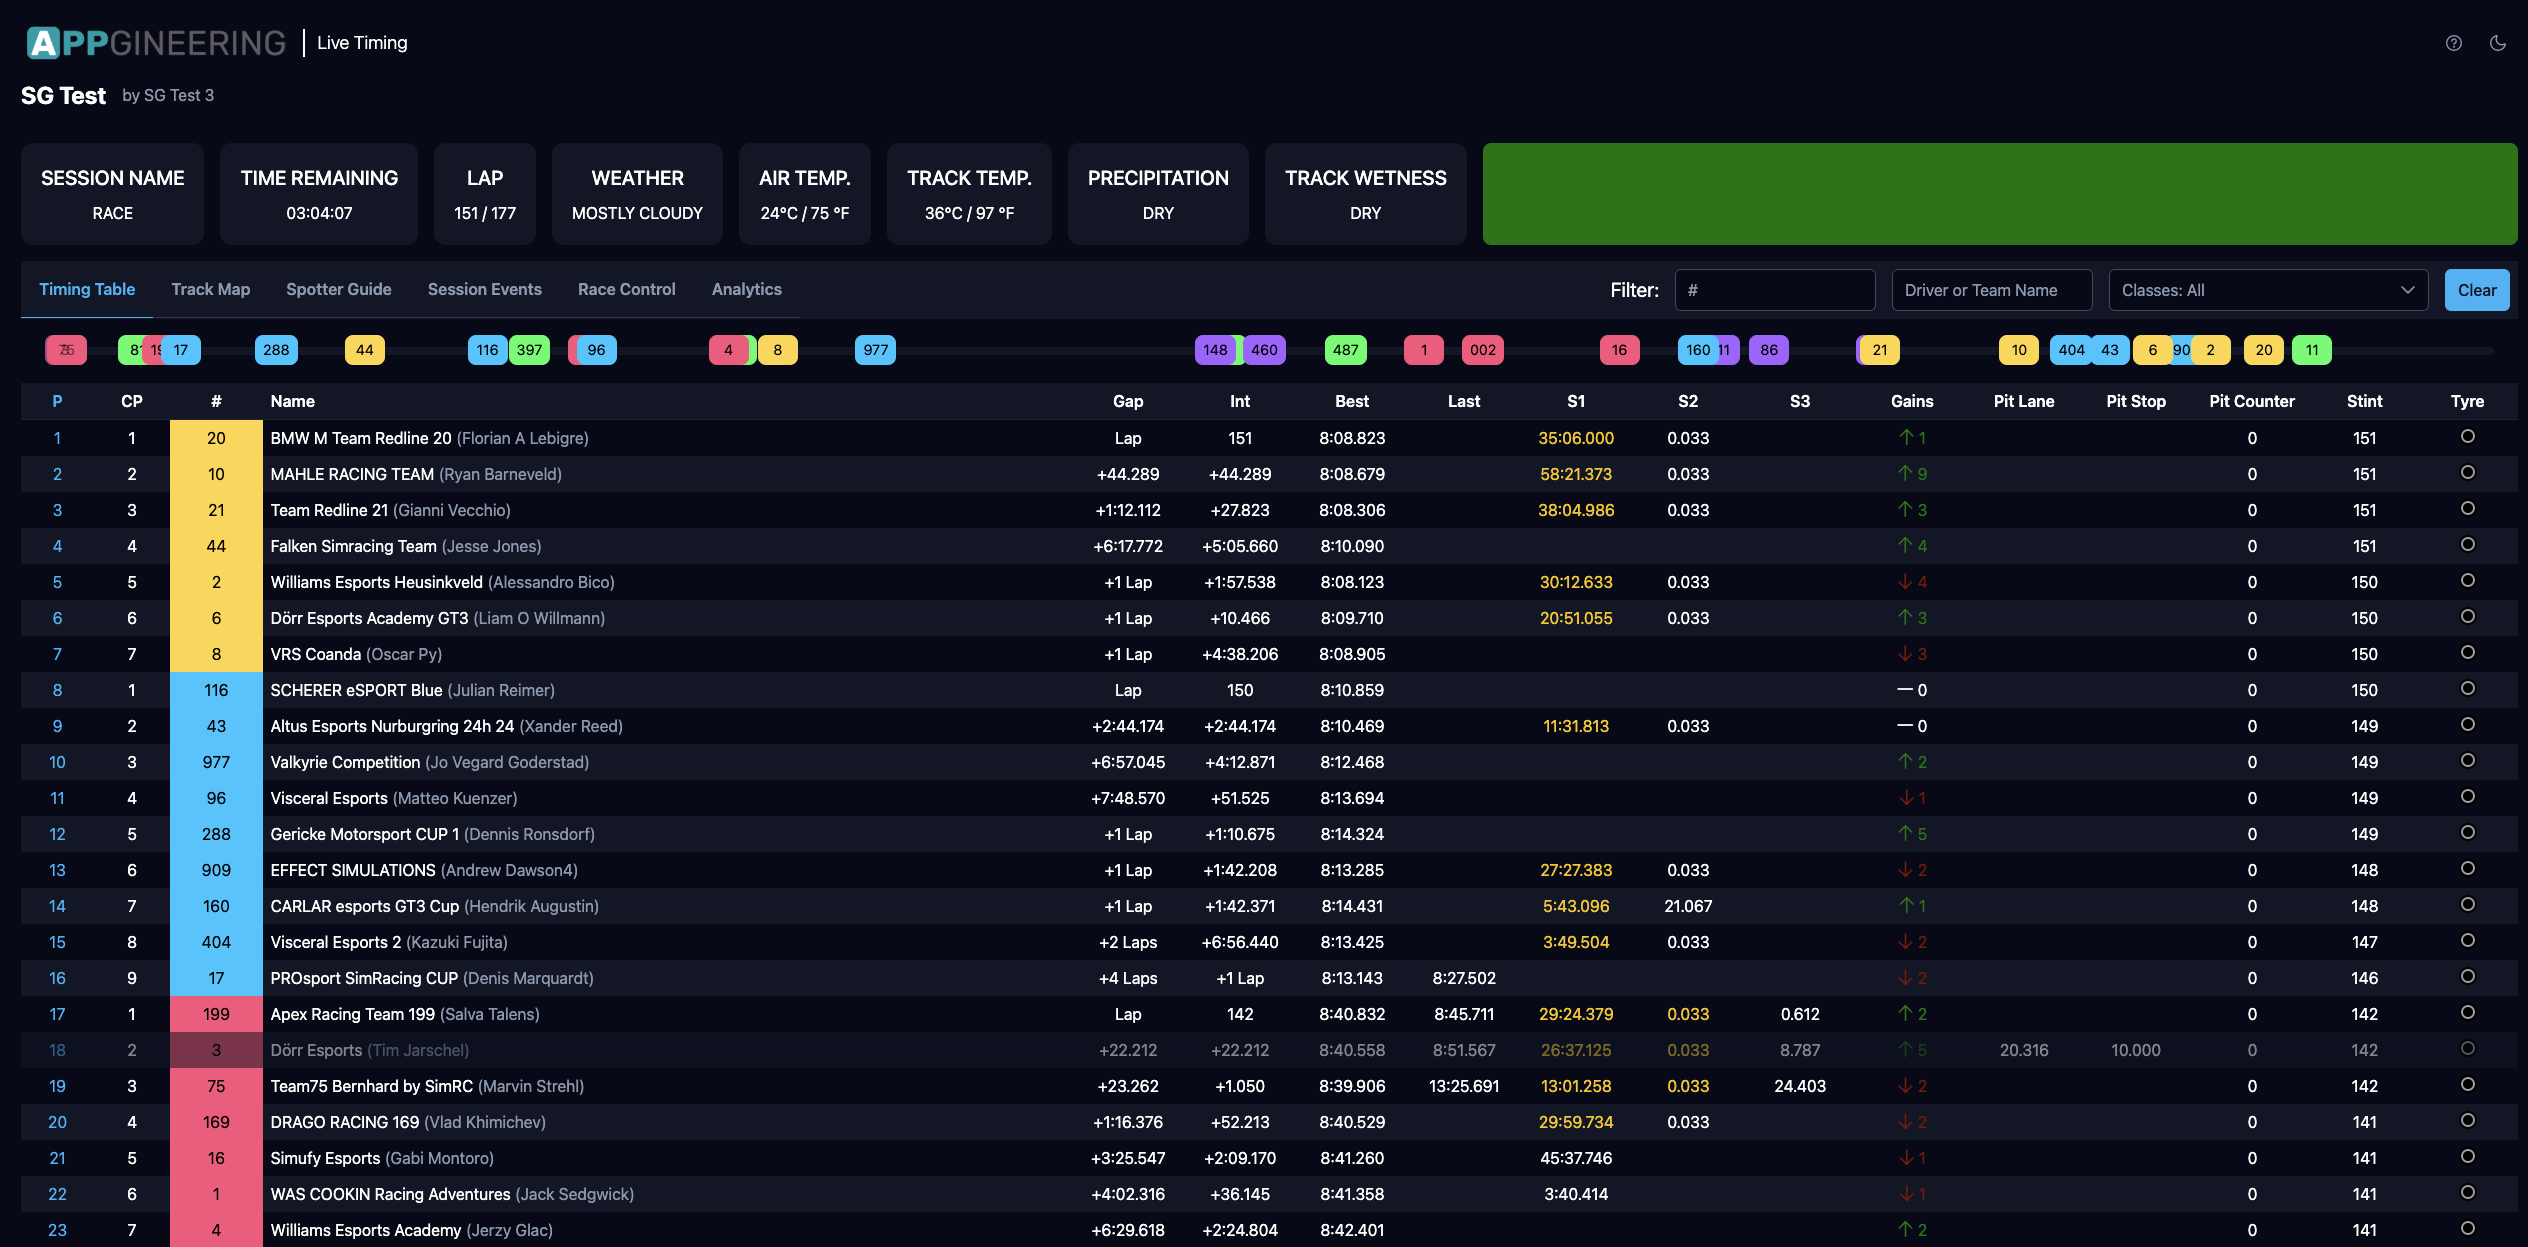
Task: Click the # filter input field
Action: click(1775, 290)
